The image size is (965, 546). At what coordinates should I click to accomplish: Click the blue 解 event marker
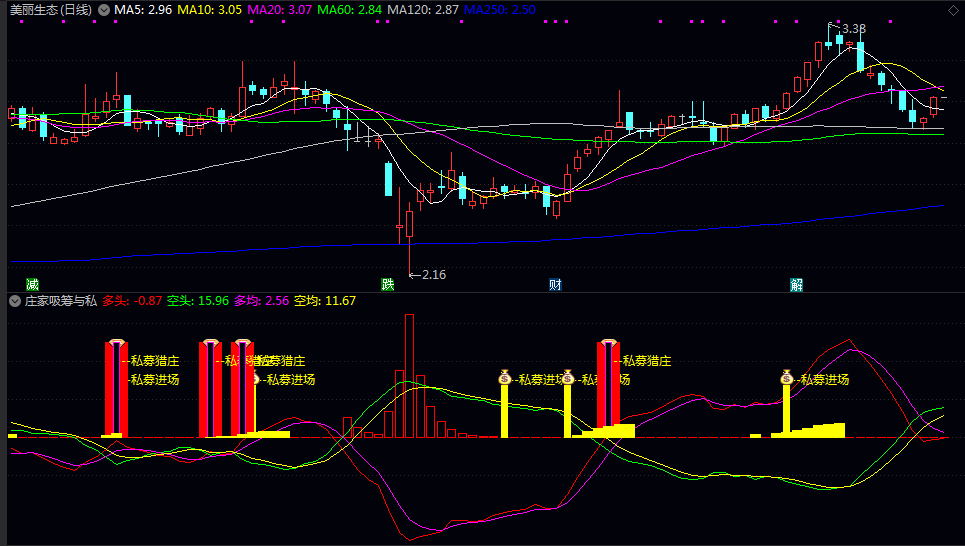(796, 284)
